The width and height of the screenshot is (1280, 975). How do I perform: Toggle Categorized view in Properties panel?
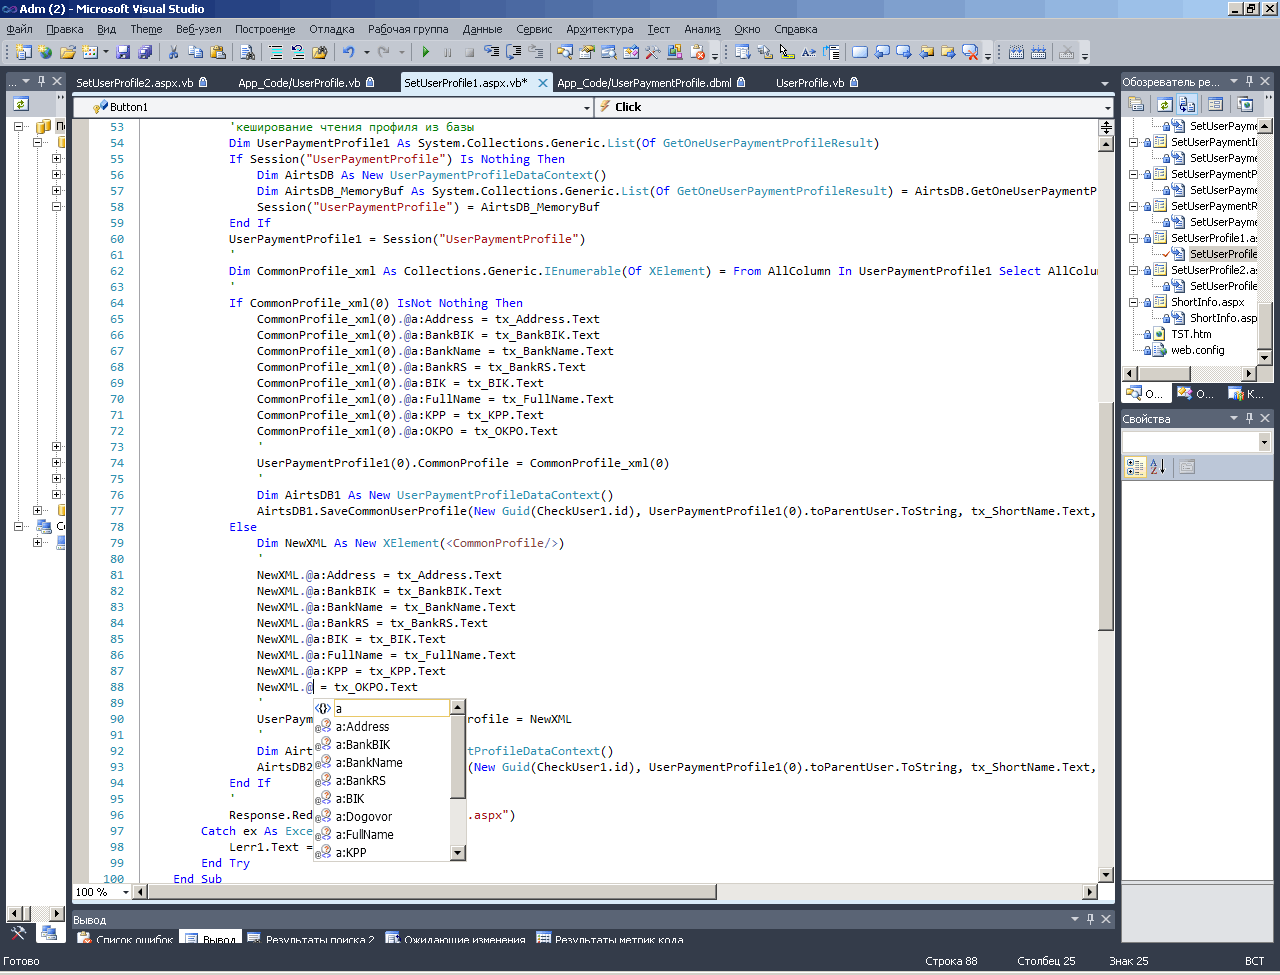point(1134,467)
